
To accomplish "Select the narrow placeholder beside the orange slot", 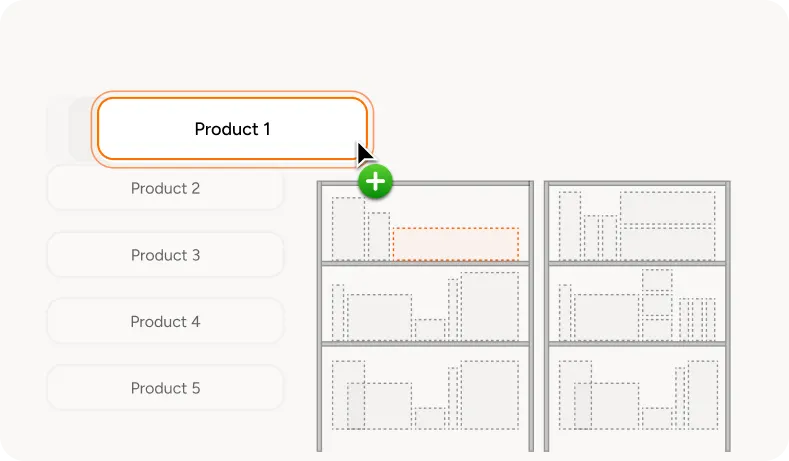I will (379, 236).
